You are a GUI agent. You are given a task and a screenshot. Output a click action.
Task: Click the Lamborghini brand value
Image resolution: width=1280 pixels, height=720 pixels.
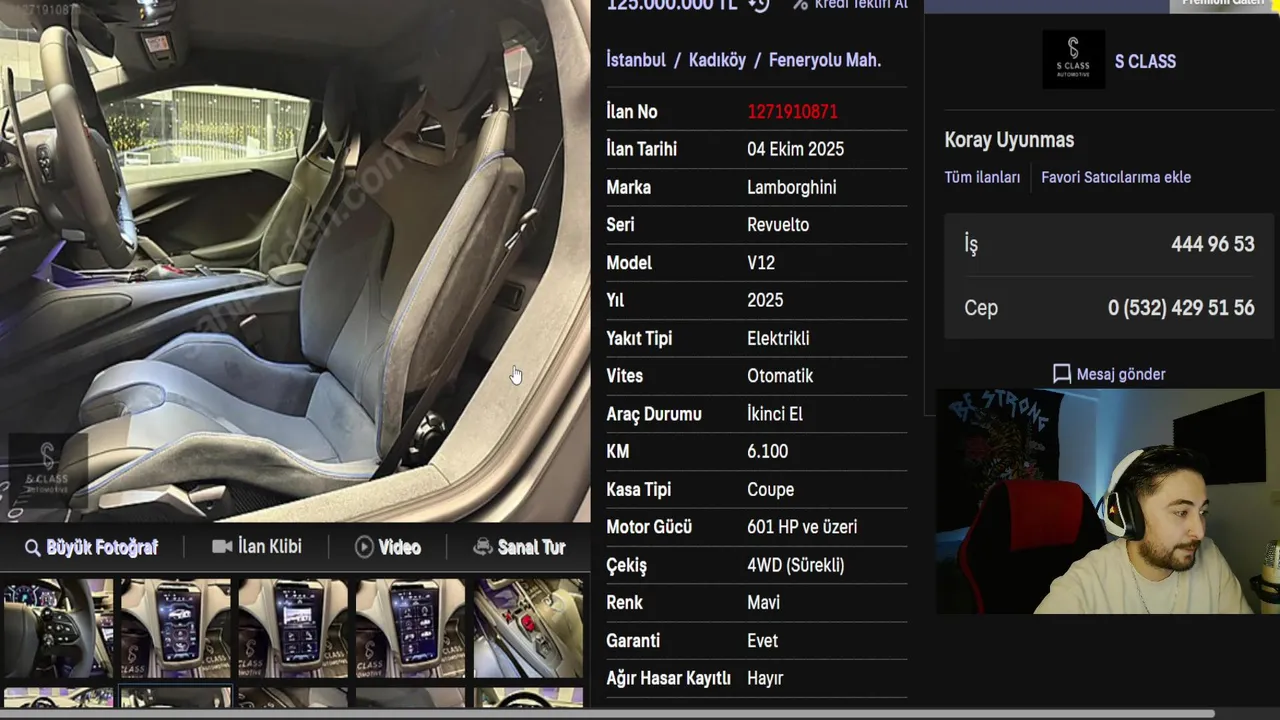(792, 187)
